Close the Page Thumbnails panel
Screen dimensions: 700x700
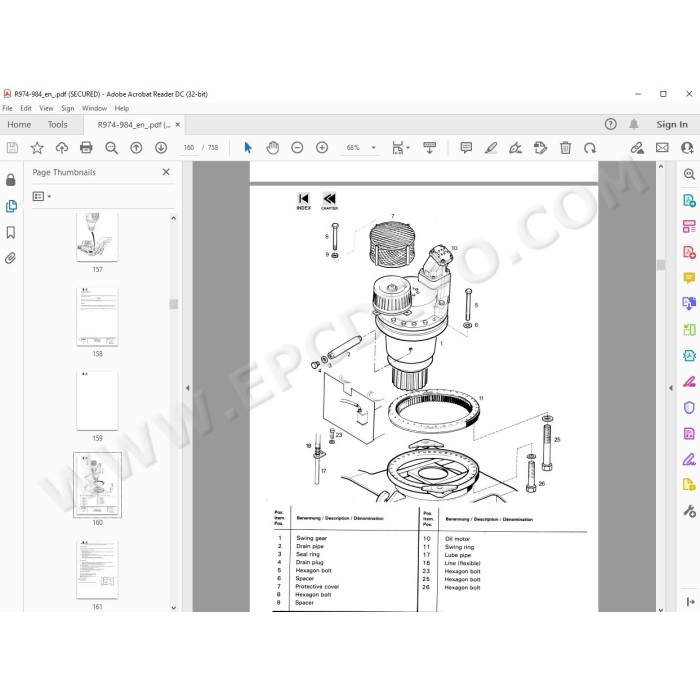[x=166, y=172]
